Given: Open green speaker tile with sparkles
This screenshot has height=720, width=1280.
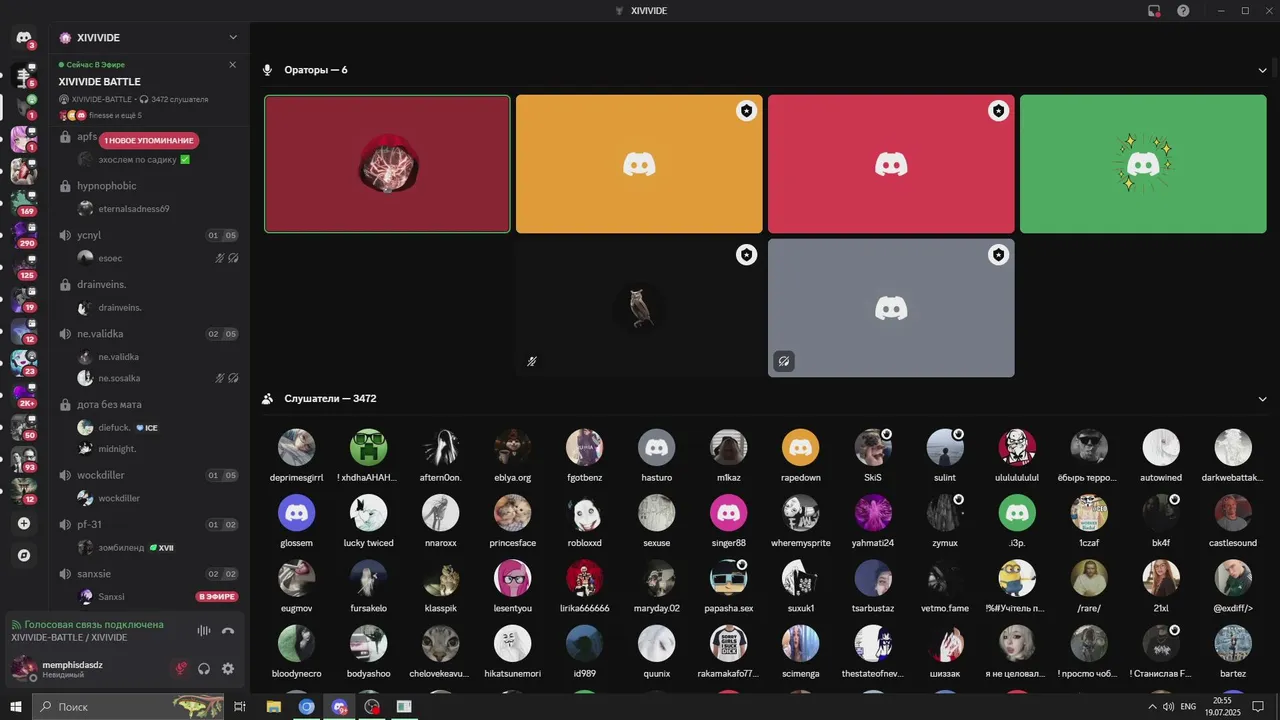Looking at the screenshot, I should pos(1143,164).
